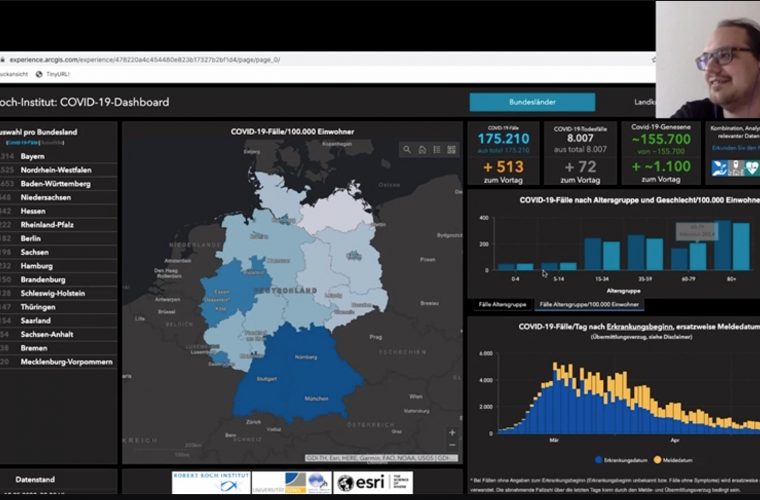Select Berlin in the Bundesland list
The height and width of the screenshot is (500, 760).
(x=31, y=239)
